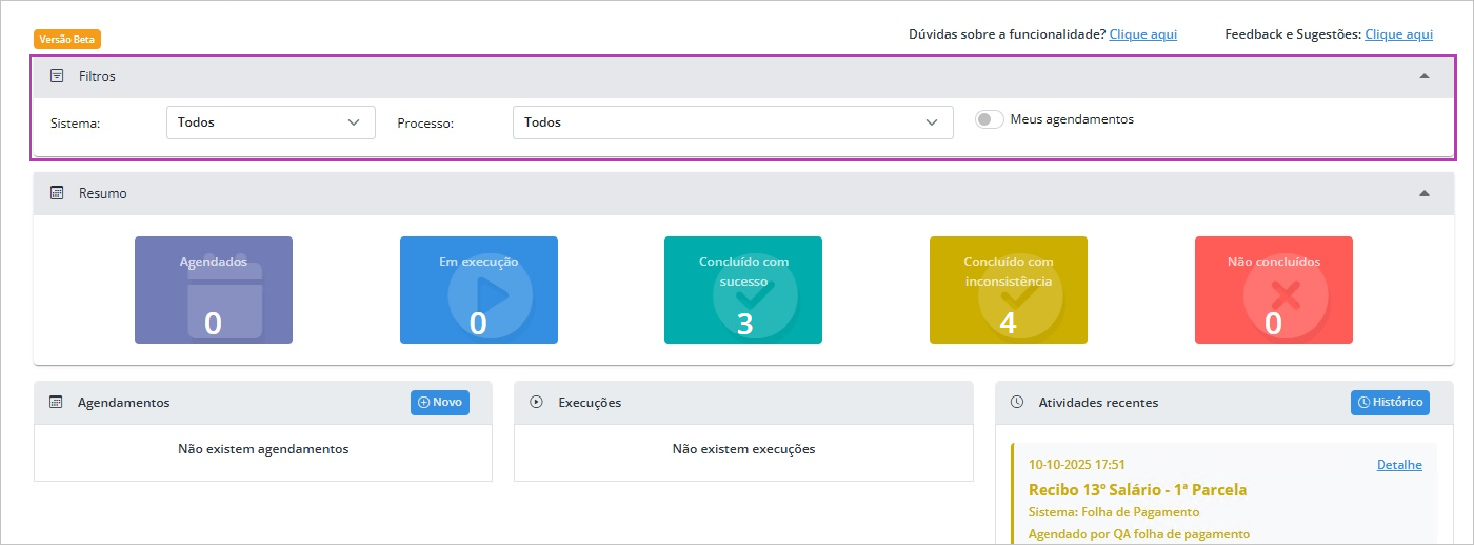Click the Recibo 13º Salário - 1ª Parcela title
The height and width of the screenshot is (545, 1474).
(1138, 489)
